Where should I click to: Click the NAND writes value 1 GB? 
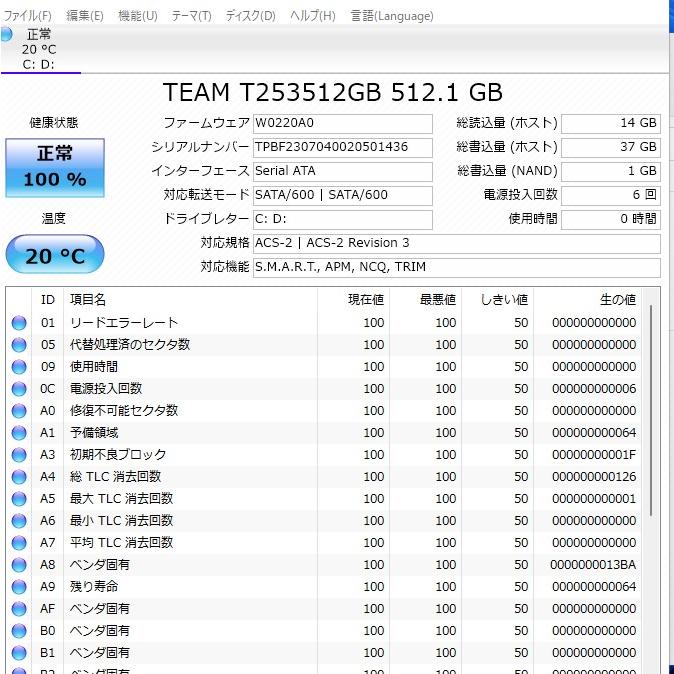610,172
